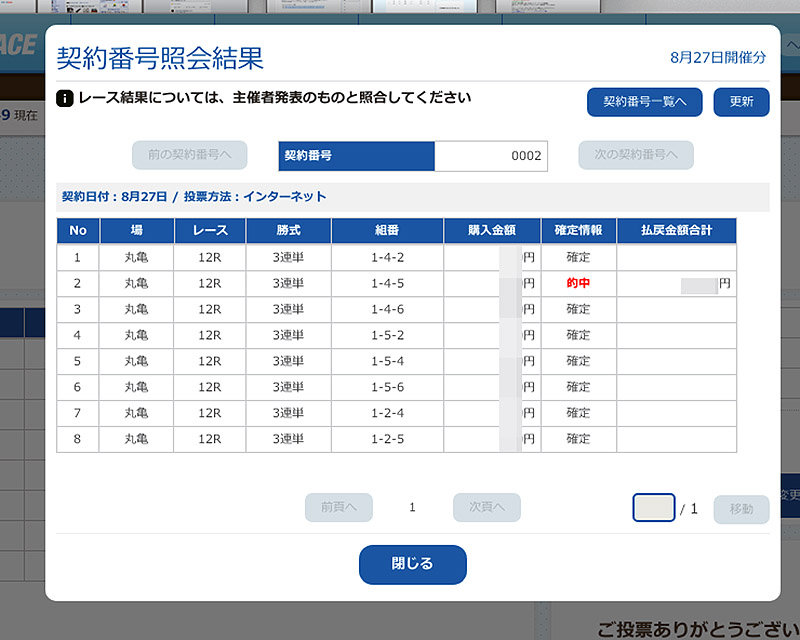Go to 次の契約番号へ next contract
This screenshot has height=640, width=800.
click(635, 155)
